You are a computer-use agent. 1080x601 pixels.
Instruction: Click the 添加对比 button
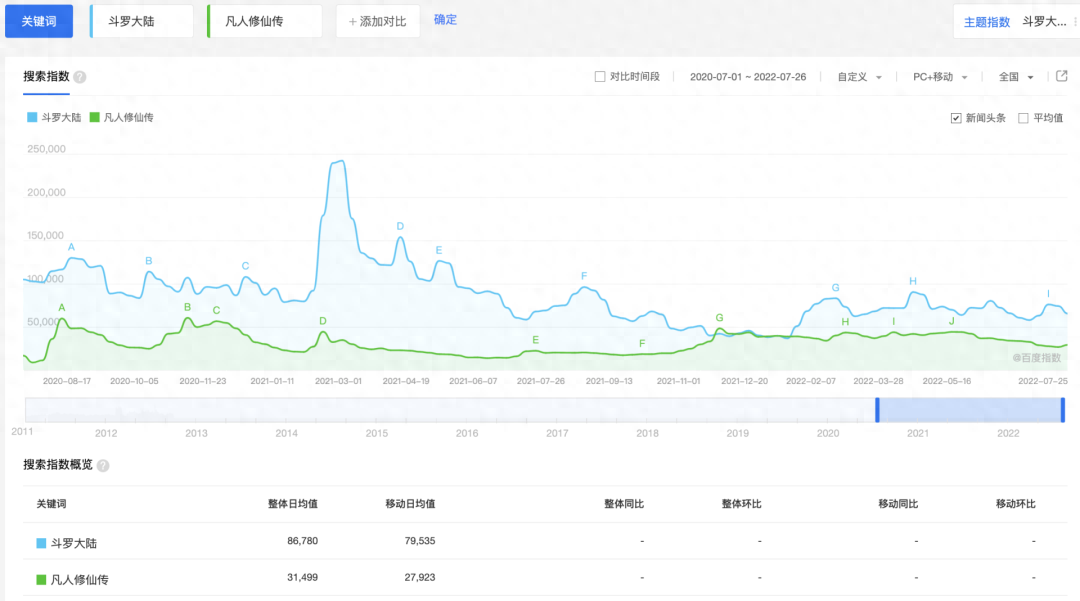click(x=377, y=21)
